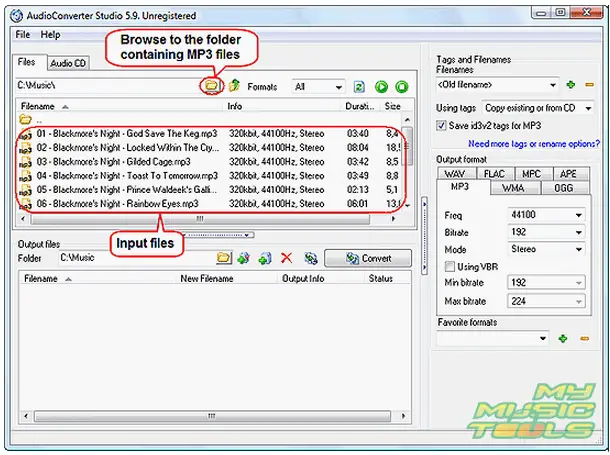Open the Bitrate 192 dropdown

[578, 232]
